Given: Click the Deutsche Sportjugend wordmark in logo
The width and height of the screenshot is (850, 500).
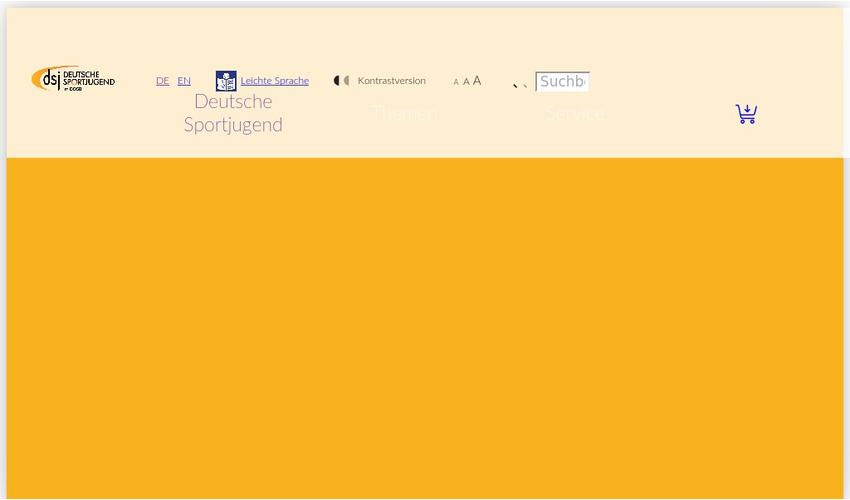Looking at the screenshot, I should [89, 79].
